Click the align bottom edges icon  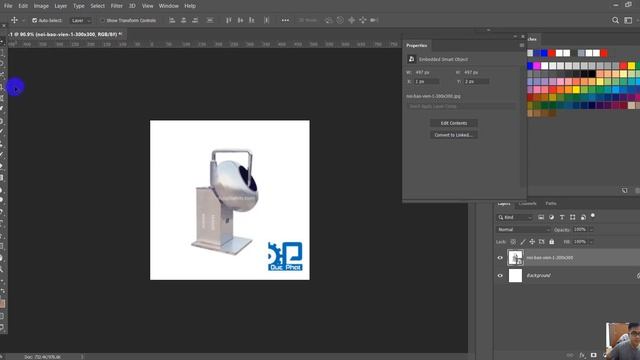[252, 20]
